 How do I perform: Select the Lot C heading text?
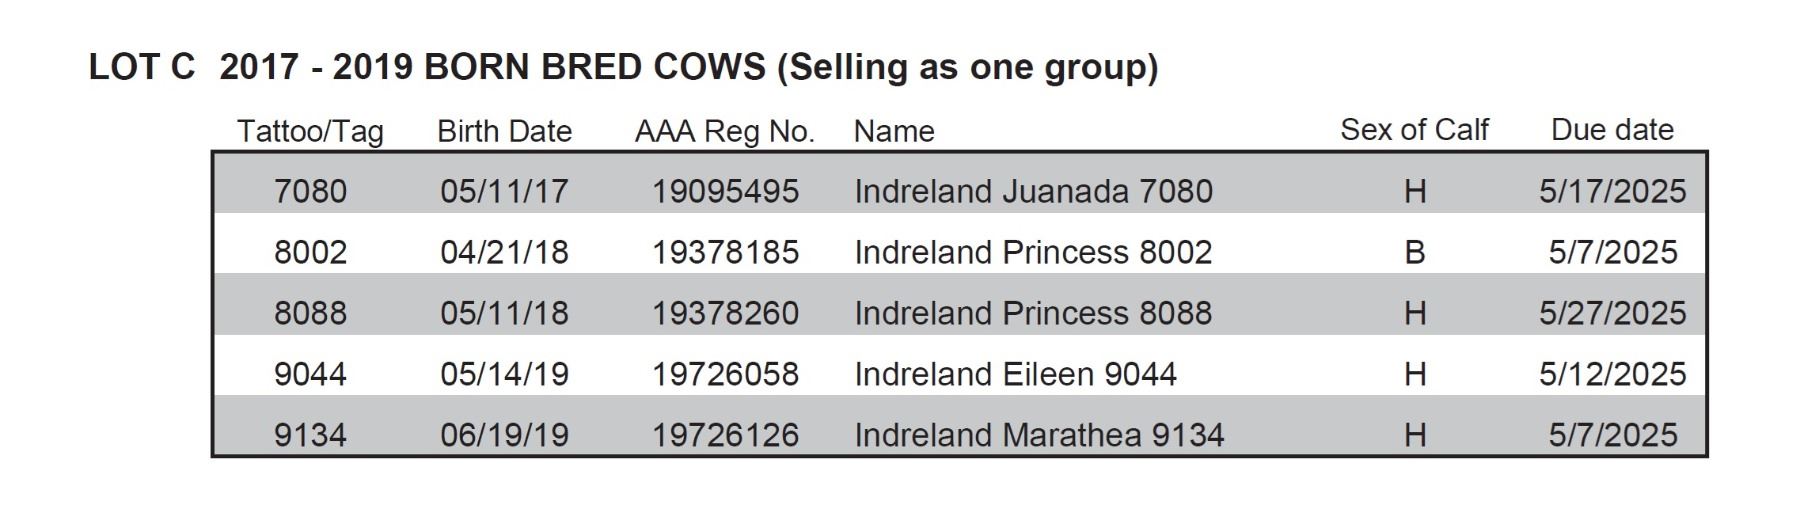pyautogui.click(x=623, y=67)
